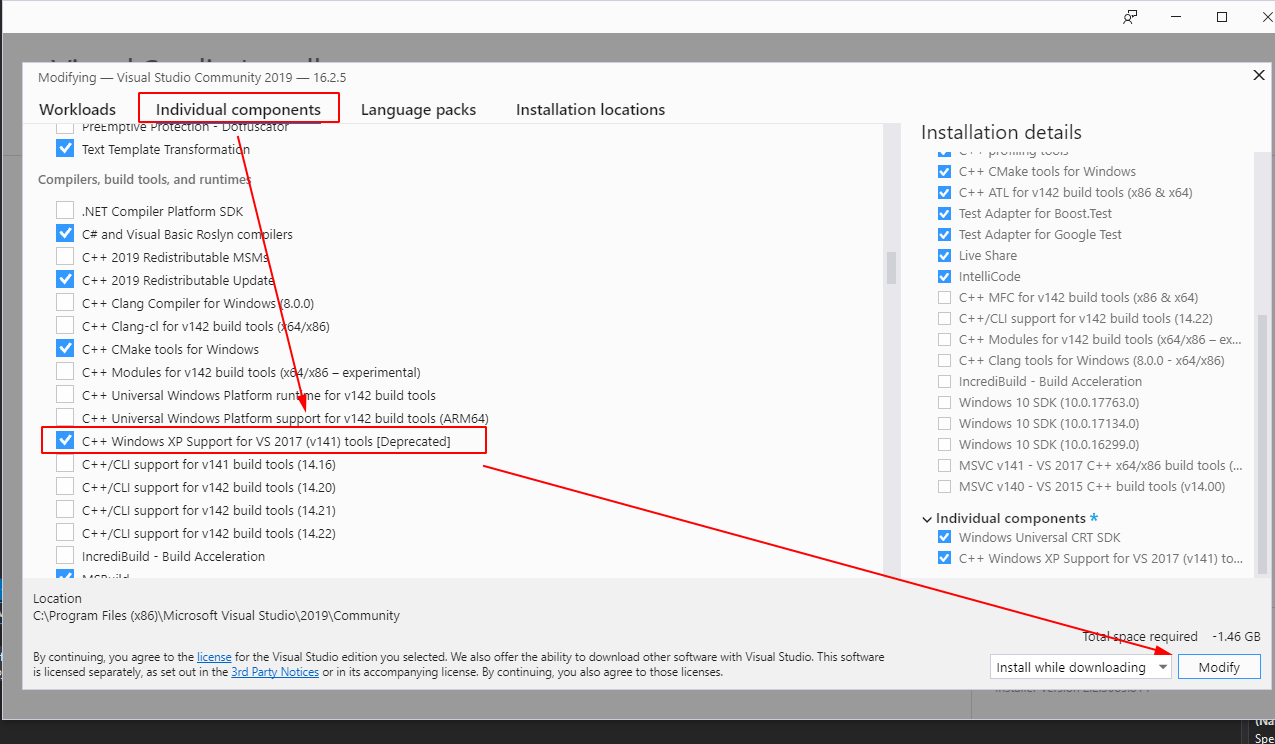The width and height of the screenshot is (1275, 744).
Task: Open the Language packs tab
Action: pos(418,109)
